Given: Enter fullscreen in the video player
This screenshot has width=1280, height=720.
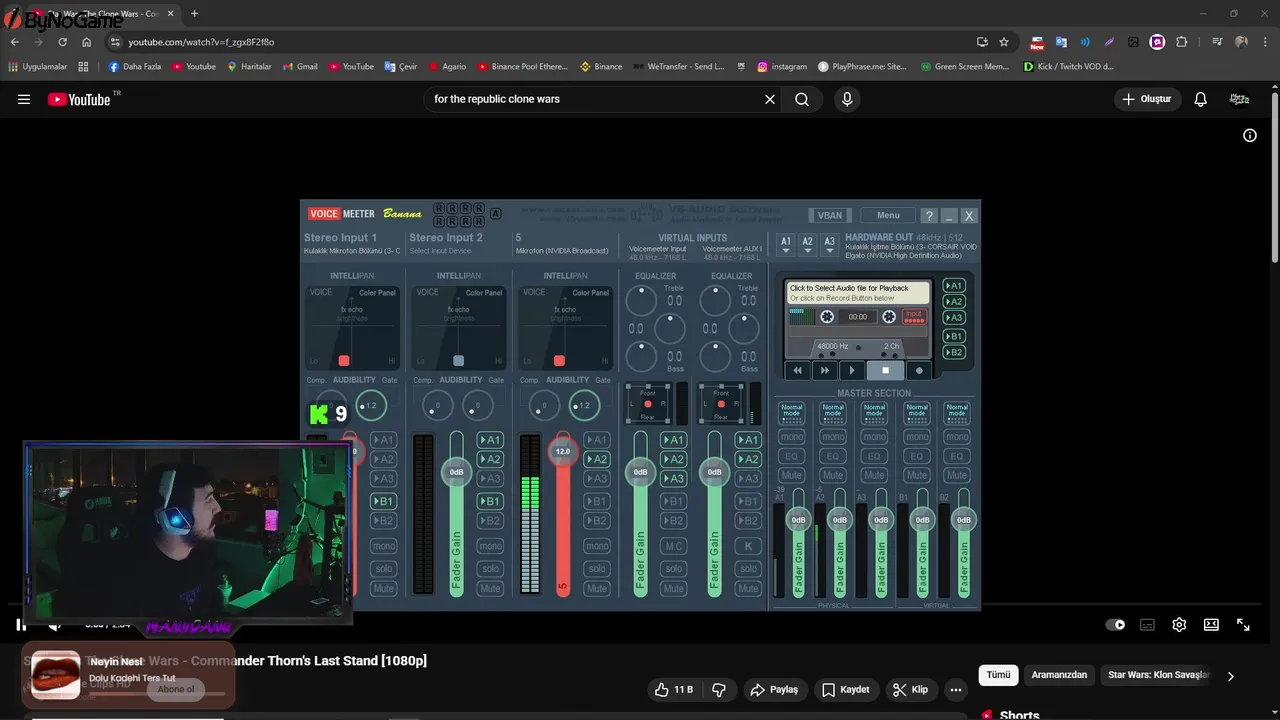Looking at the screenshot, I should (x=1243, y=625).
